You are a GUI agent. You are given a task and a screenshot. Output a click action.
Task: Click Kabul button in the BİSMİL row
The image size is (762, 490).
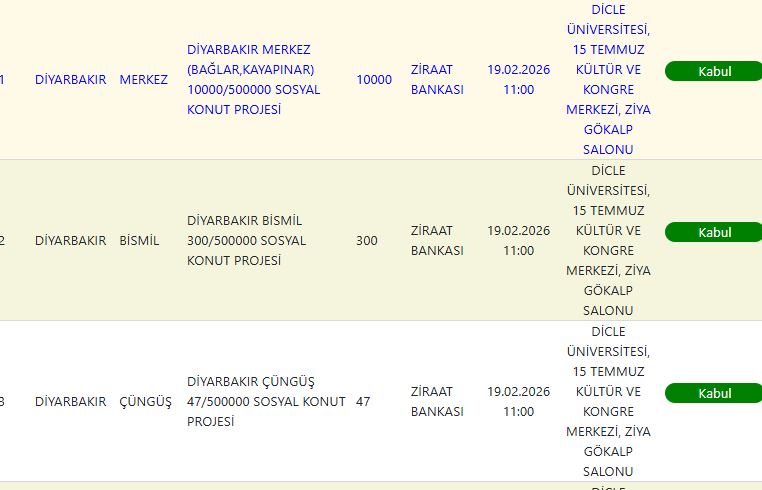[x=713, y=232]
